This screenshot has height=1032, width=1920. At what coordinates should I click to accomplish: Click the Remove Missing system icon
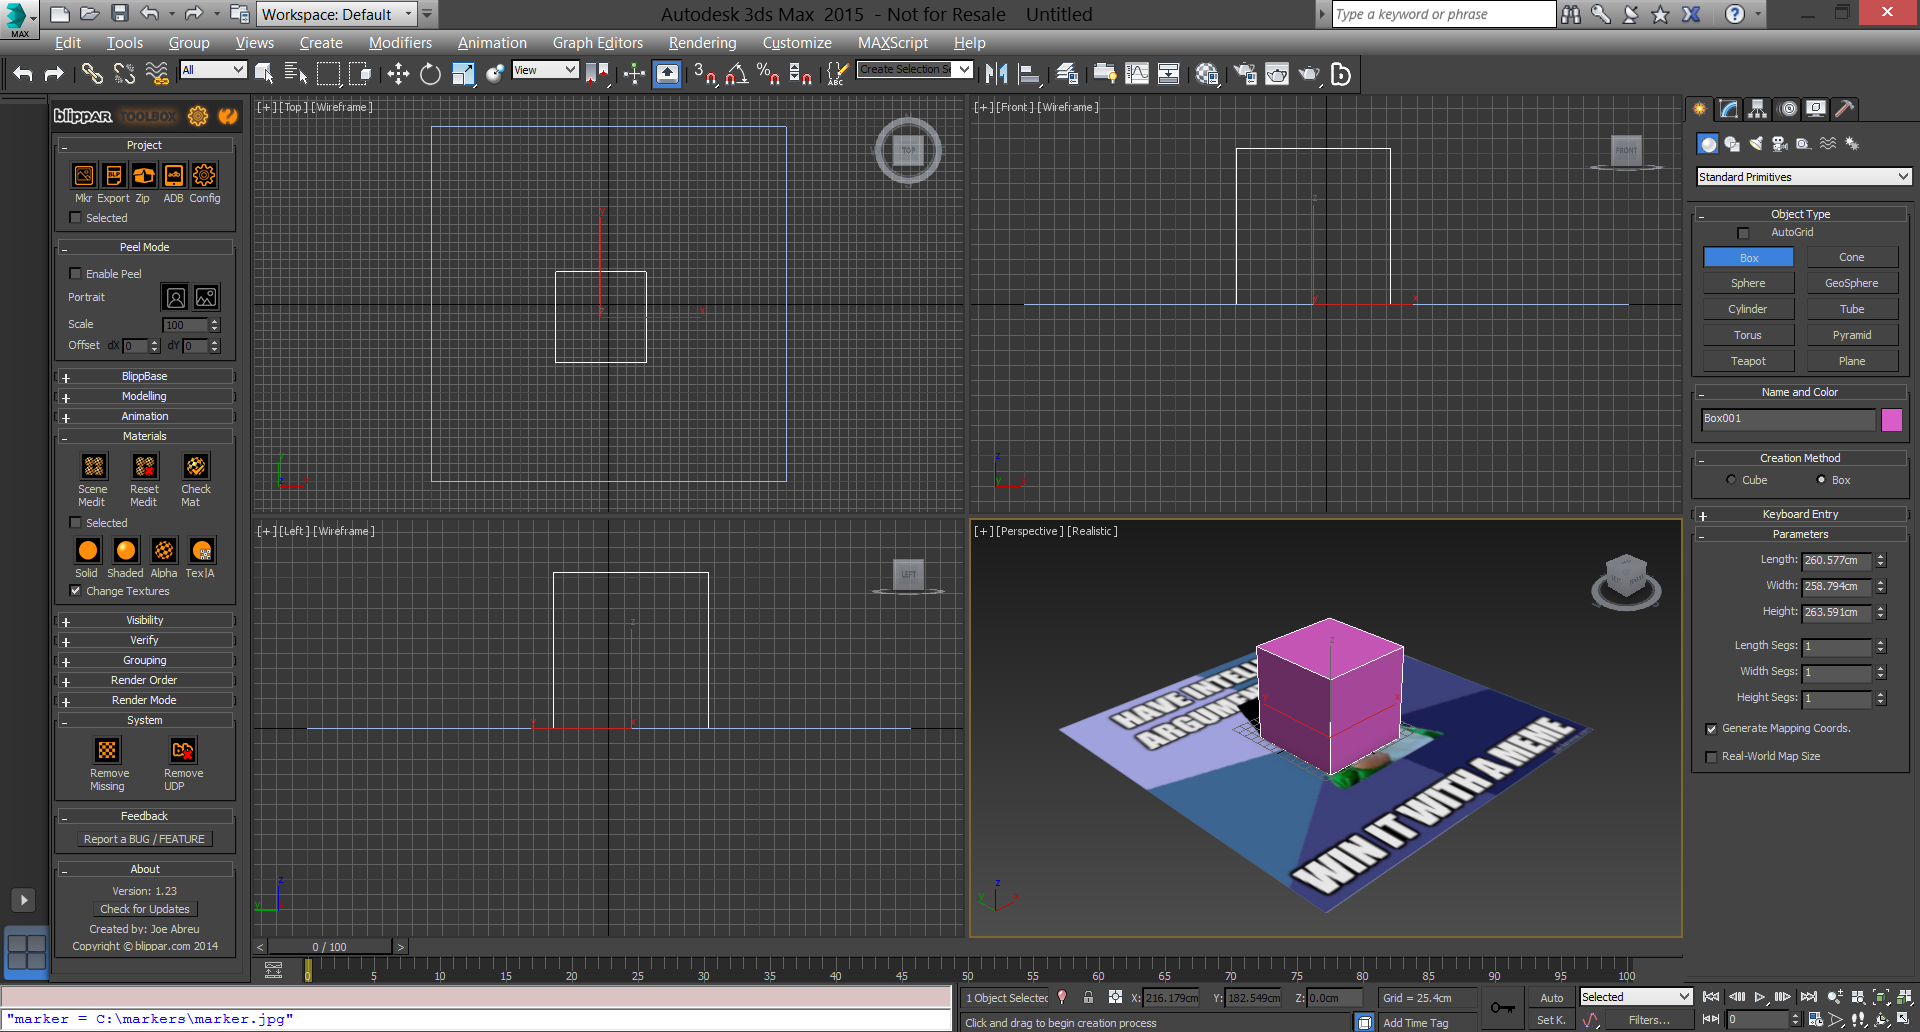pyautogui.click(x=107, y=750)
